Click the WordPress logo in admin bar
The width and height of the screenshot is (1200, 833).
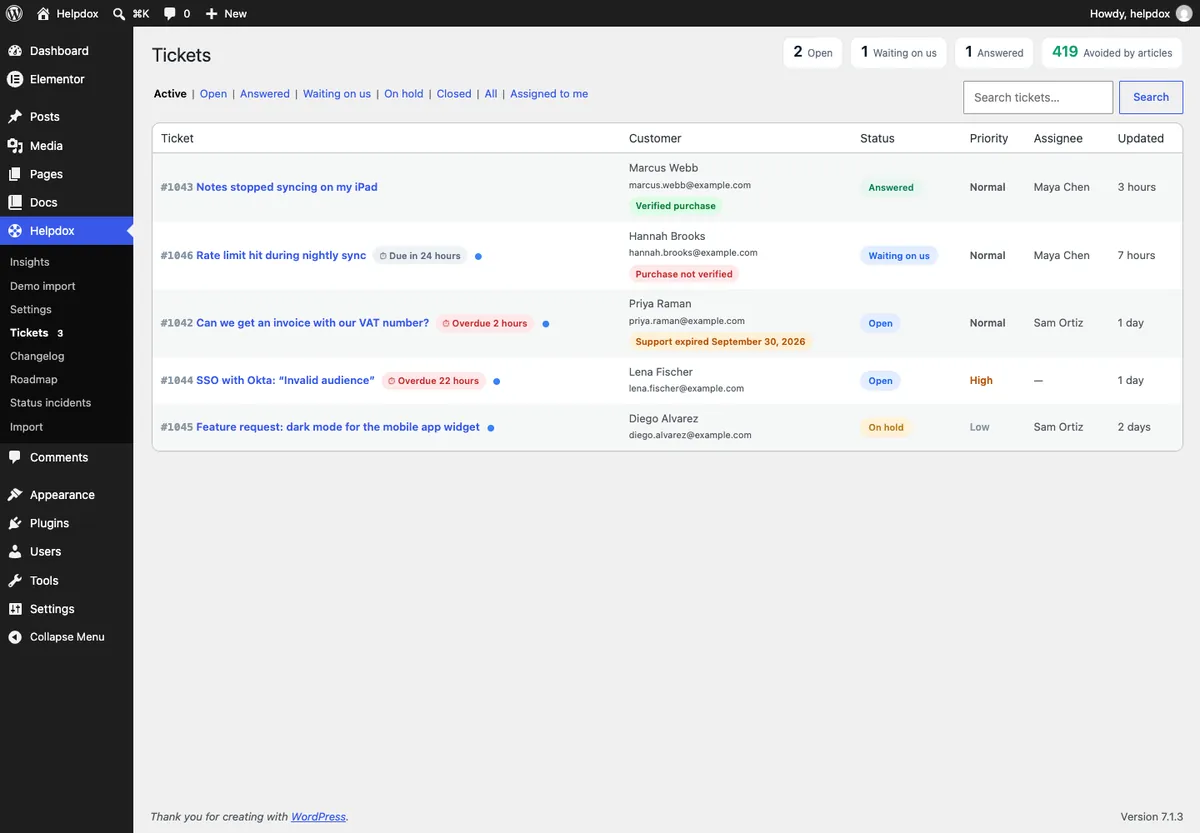click(x=14, y=13)
